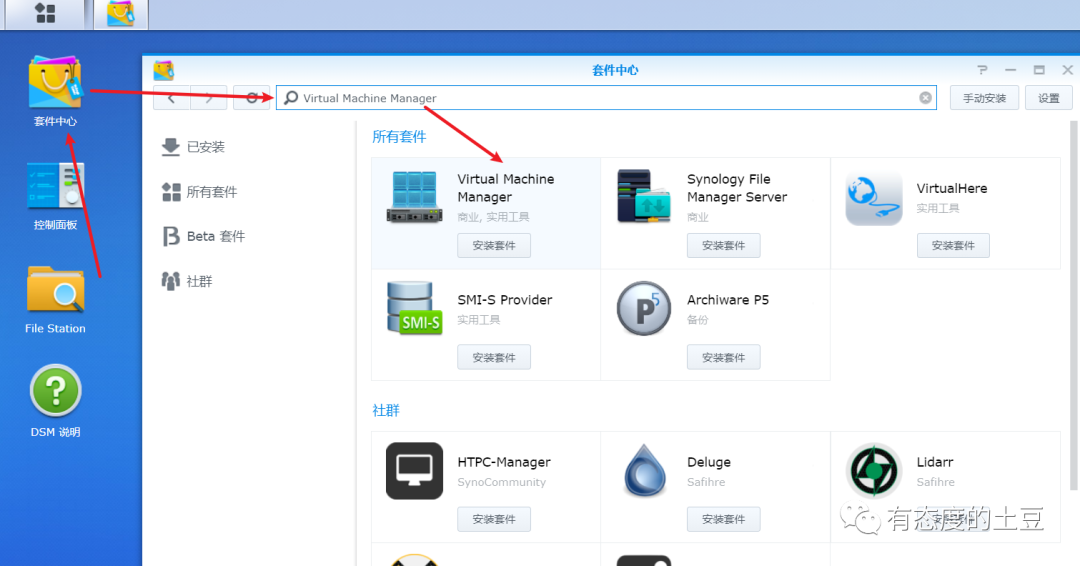Viewport: 1080px width, 566px height.
Task: Click the back navigation arrow in Package Center
Action: click(171, 98)
